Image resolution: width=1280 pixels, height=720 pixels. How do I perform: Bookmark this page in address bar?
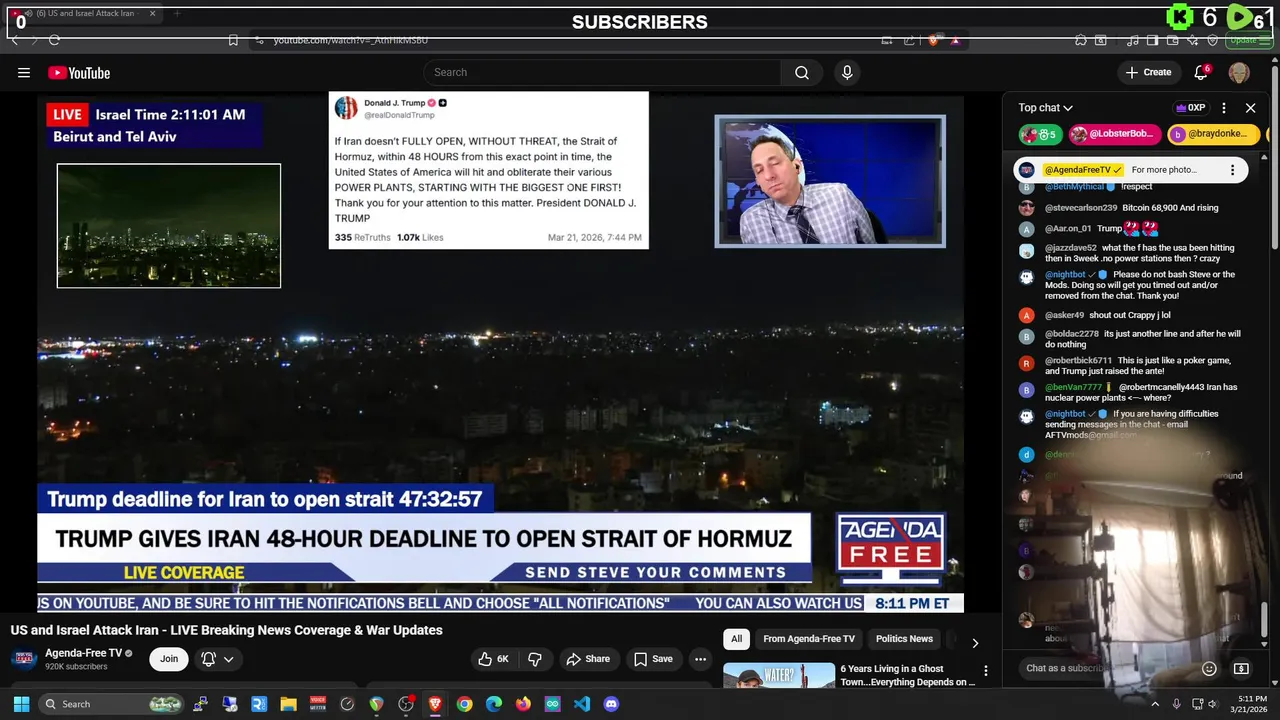coord(233,40)
